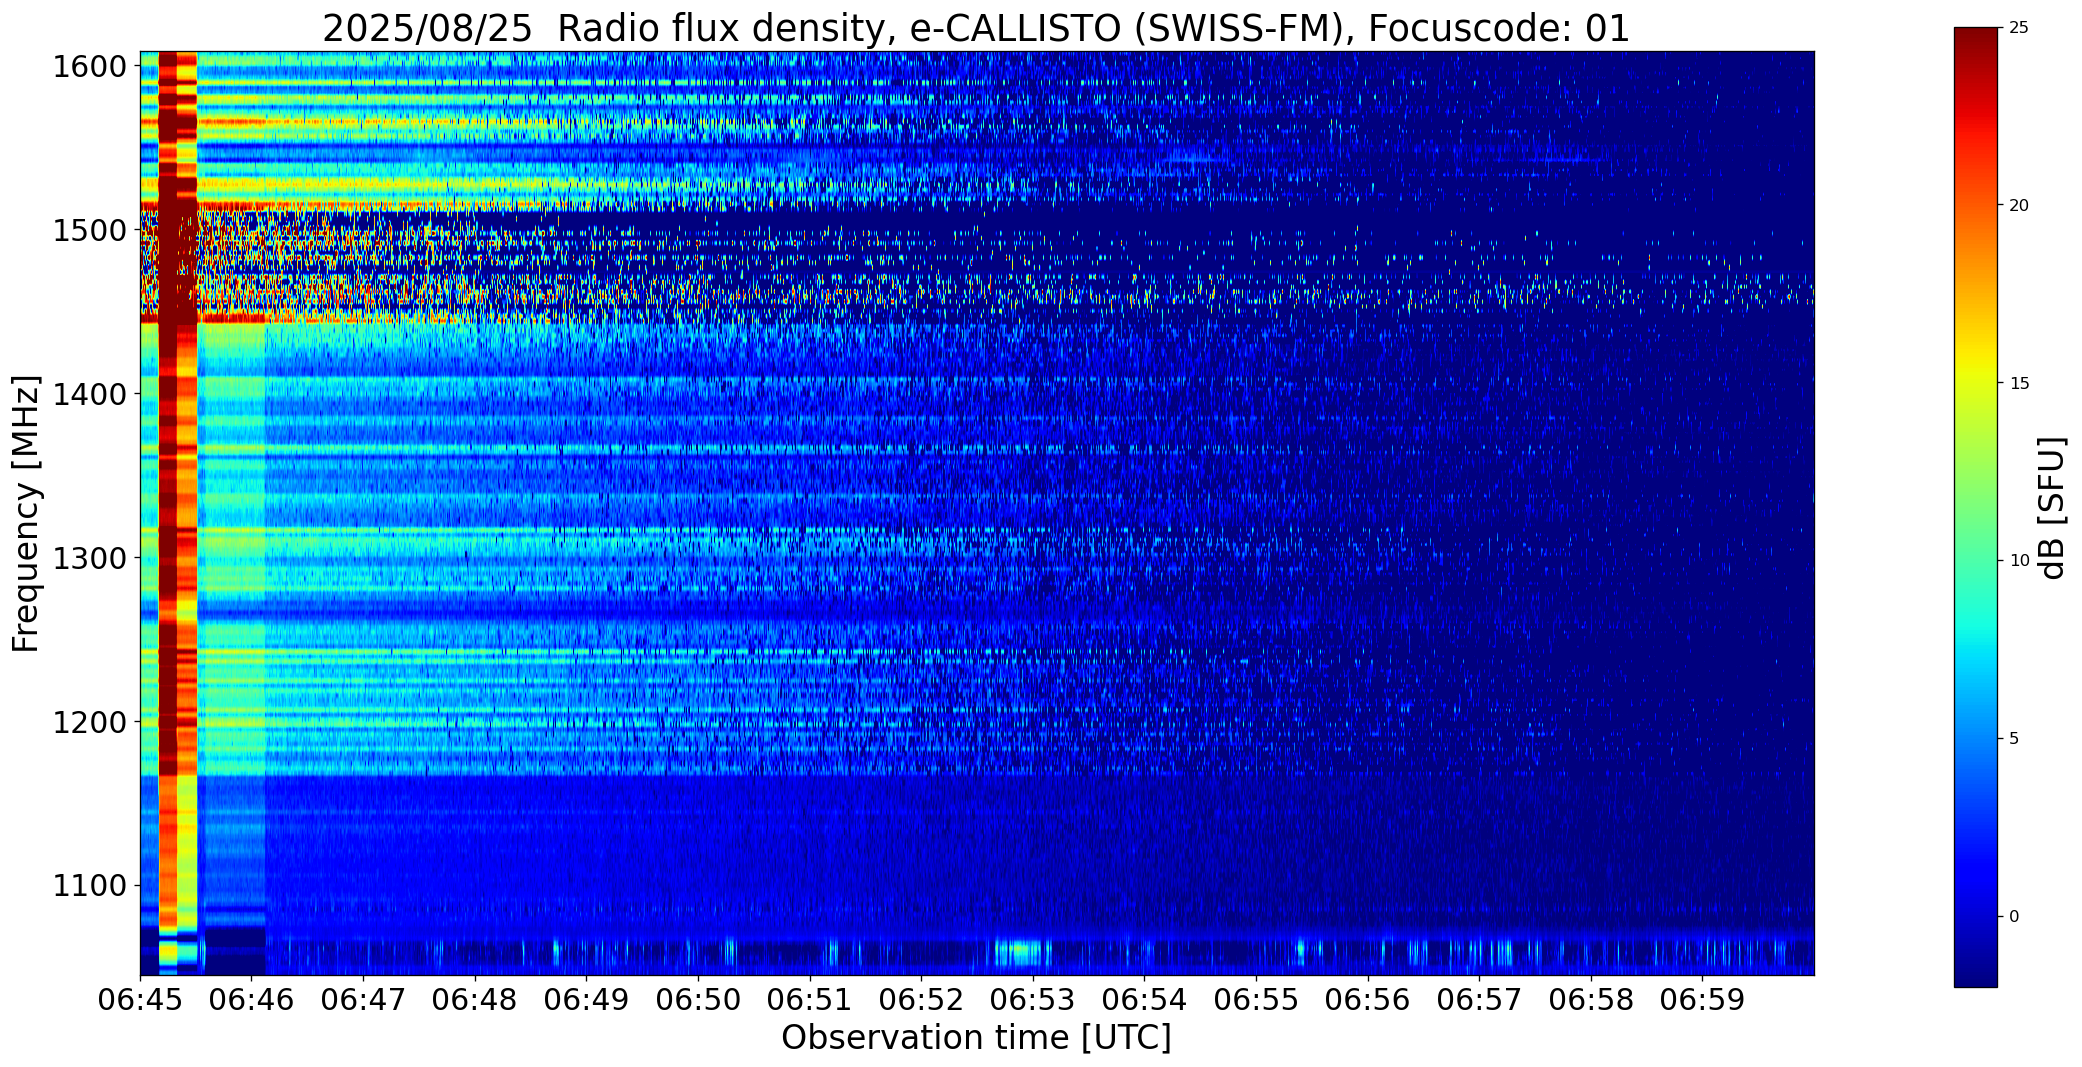Click the 'Observation time [UTC]' x-axis label

click(x=976, y=1038)
